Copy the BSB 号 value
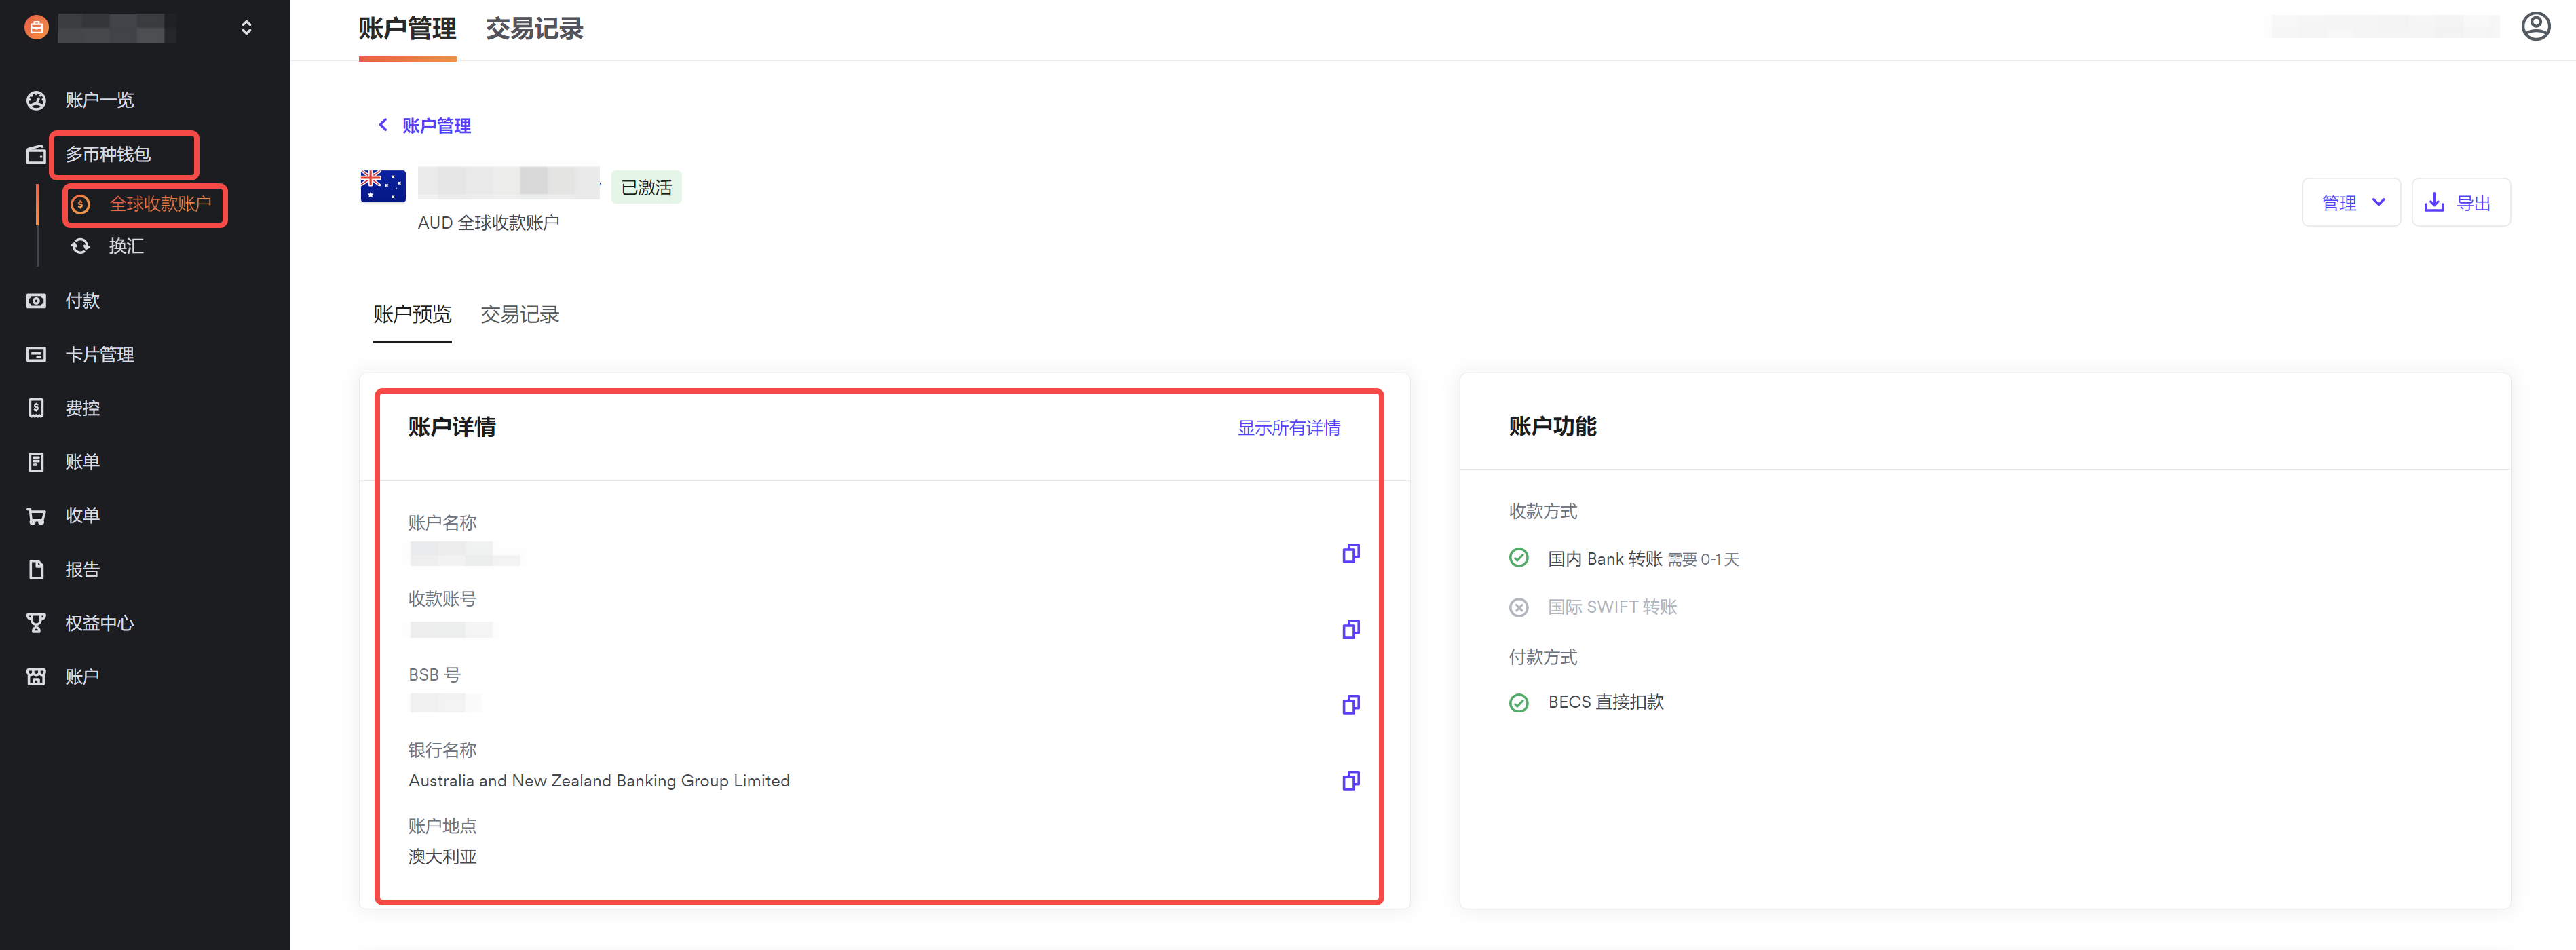This screenshot has height=950, width=2576. (x=1350, y=705)
